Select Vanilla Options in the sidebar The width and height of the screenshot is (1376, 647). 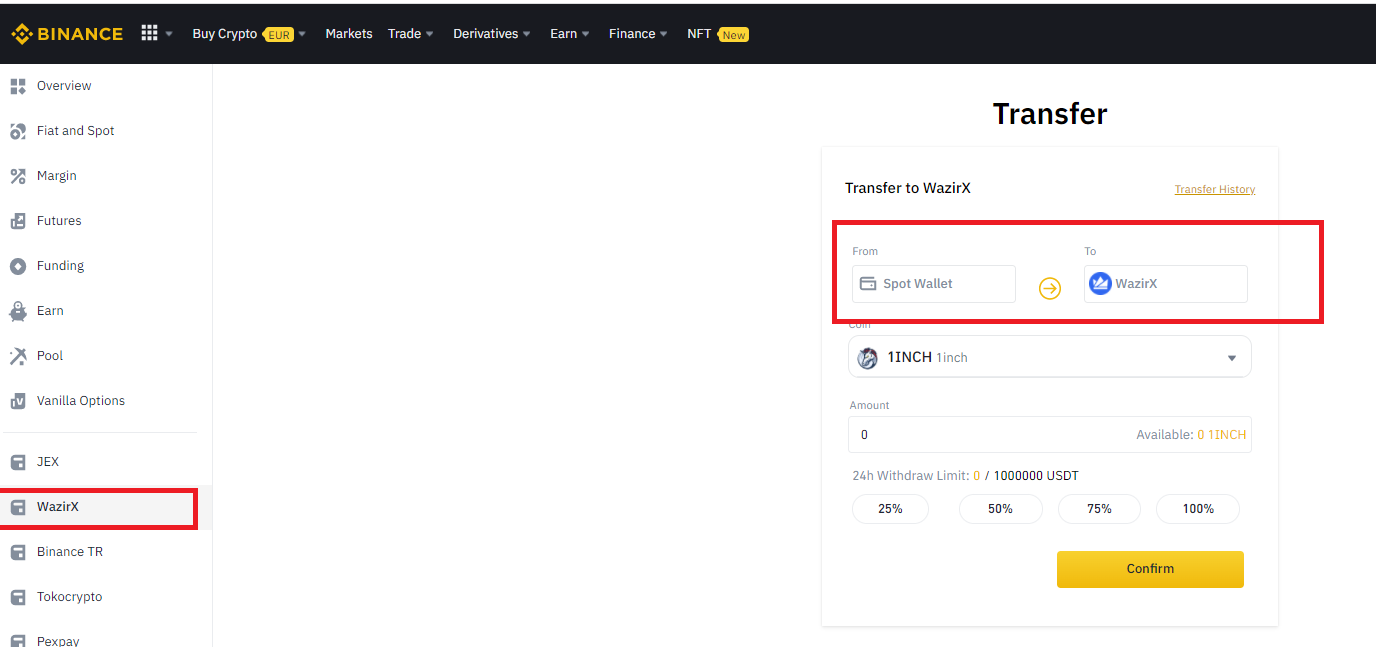[81, 401]
